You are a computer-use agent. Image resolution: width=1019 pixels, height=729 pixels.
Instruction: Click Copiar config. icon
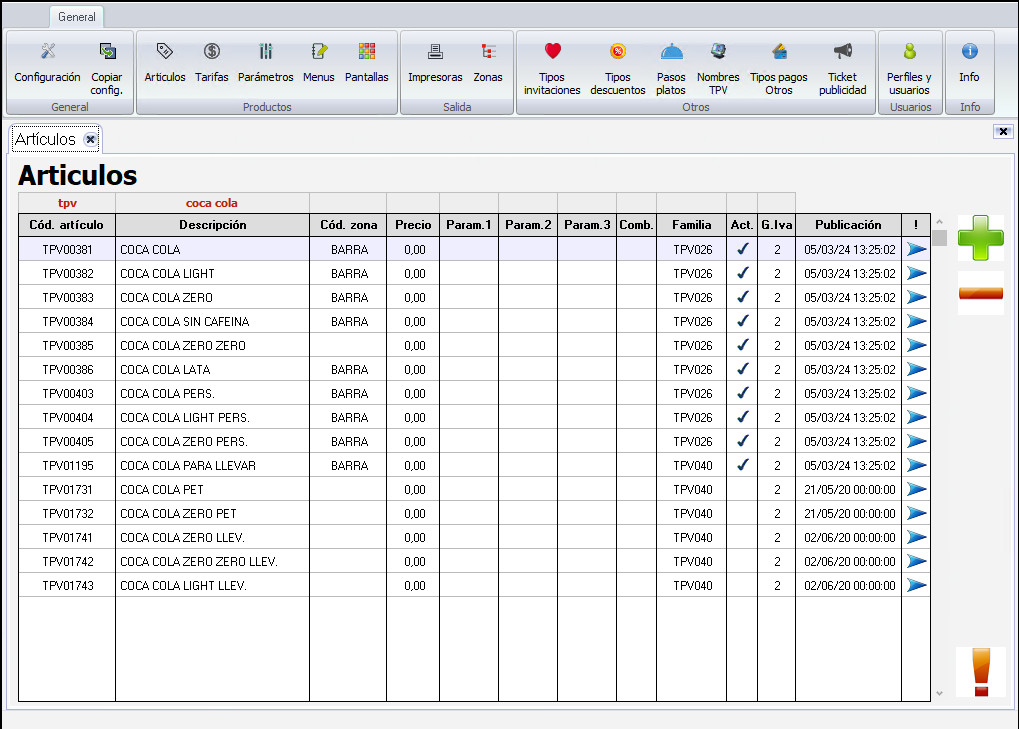107,68
